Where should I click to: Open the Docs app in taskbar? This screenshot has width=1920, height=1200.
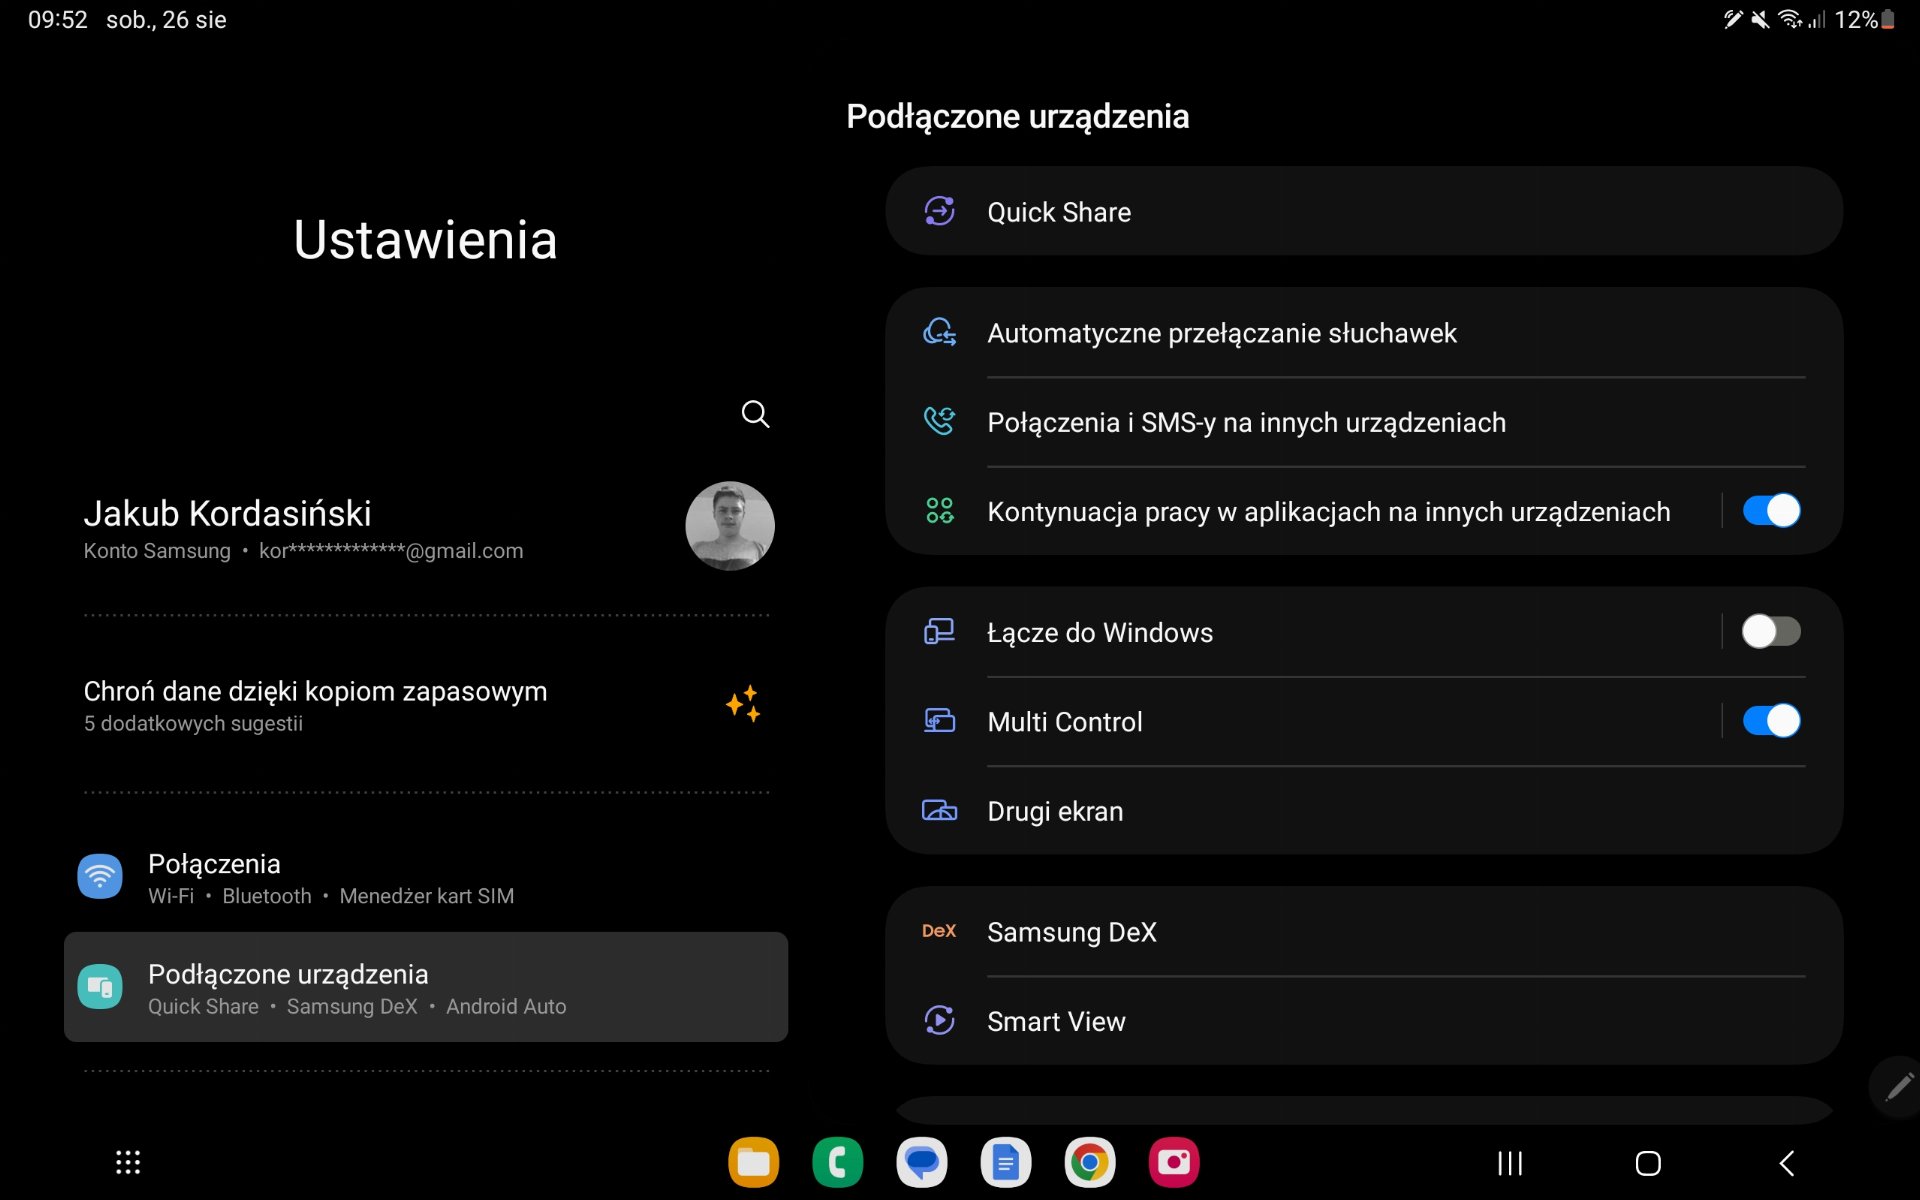pos(1005,1162)
